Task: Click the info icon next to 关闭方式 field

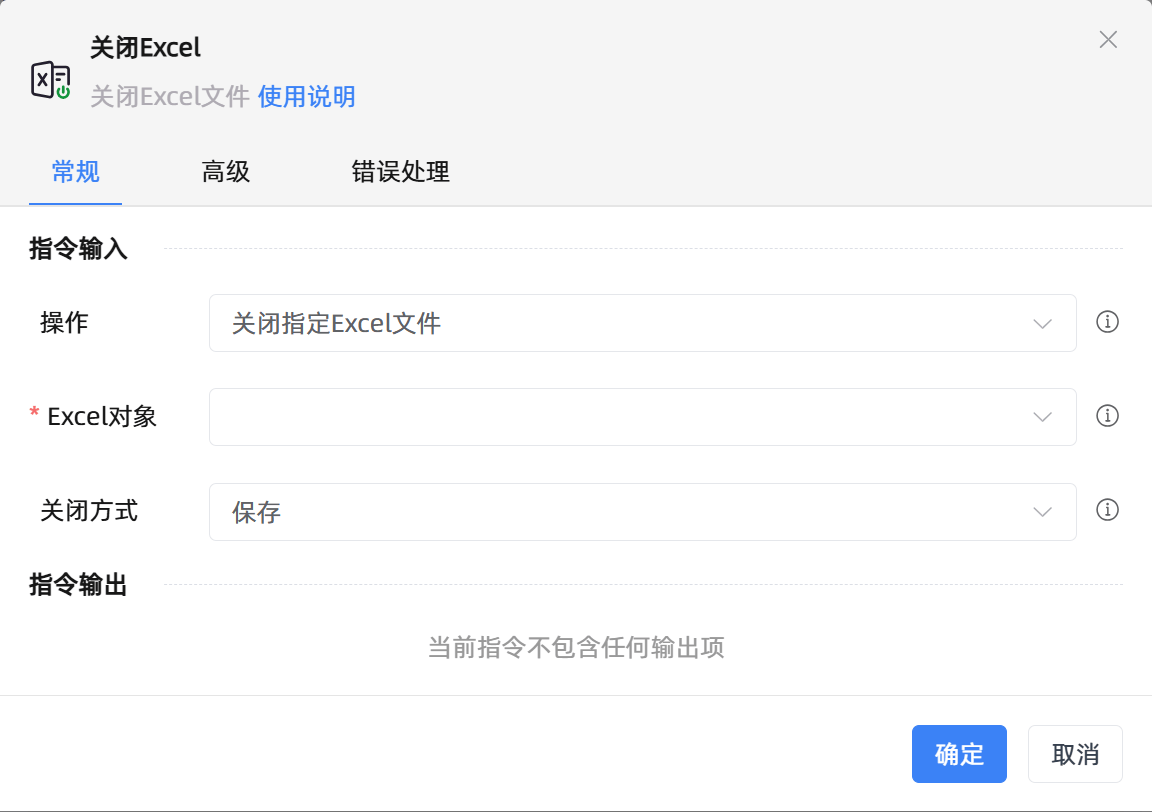Action: [x=1107, y=510]
